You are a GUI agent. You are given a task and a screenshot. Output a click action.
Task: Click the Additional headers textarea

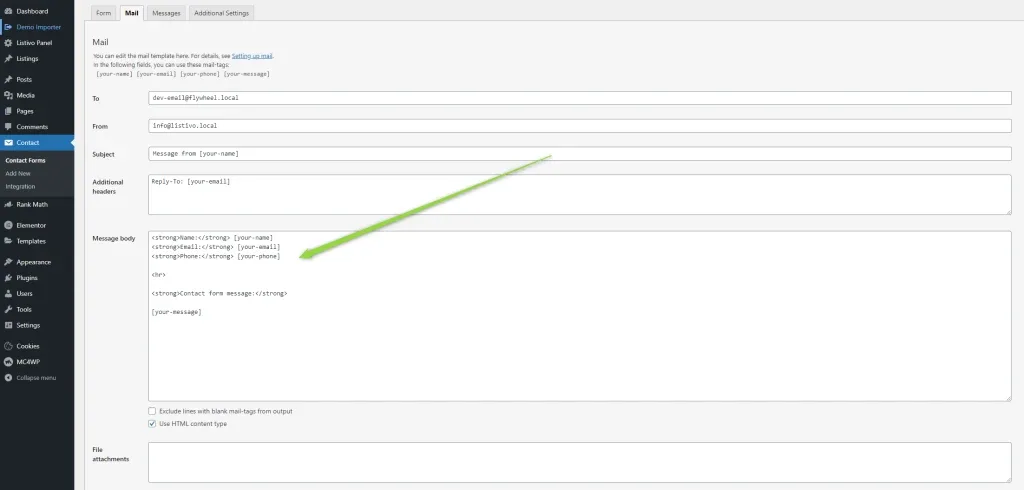click(x=580, y=194)
